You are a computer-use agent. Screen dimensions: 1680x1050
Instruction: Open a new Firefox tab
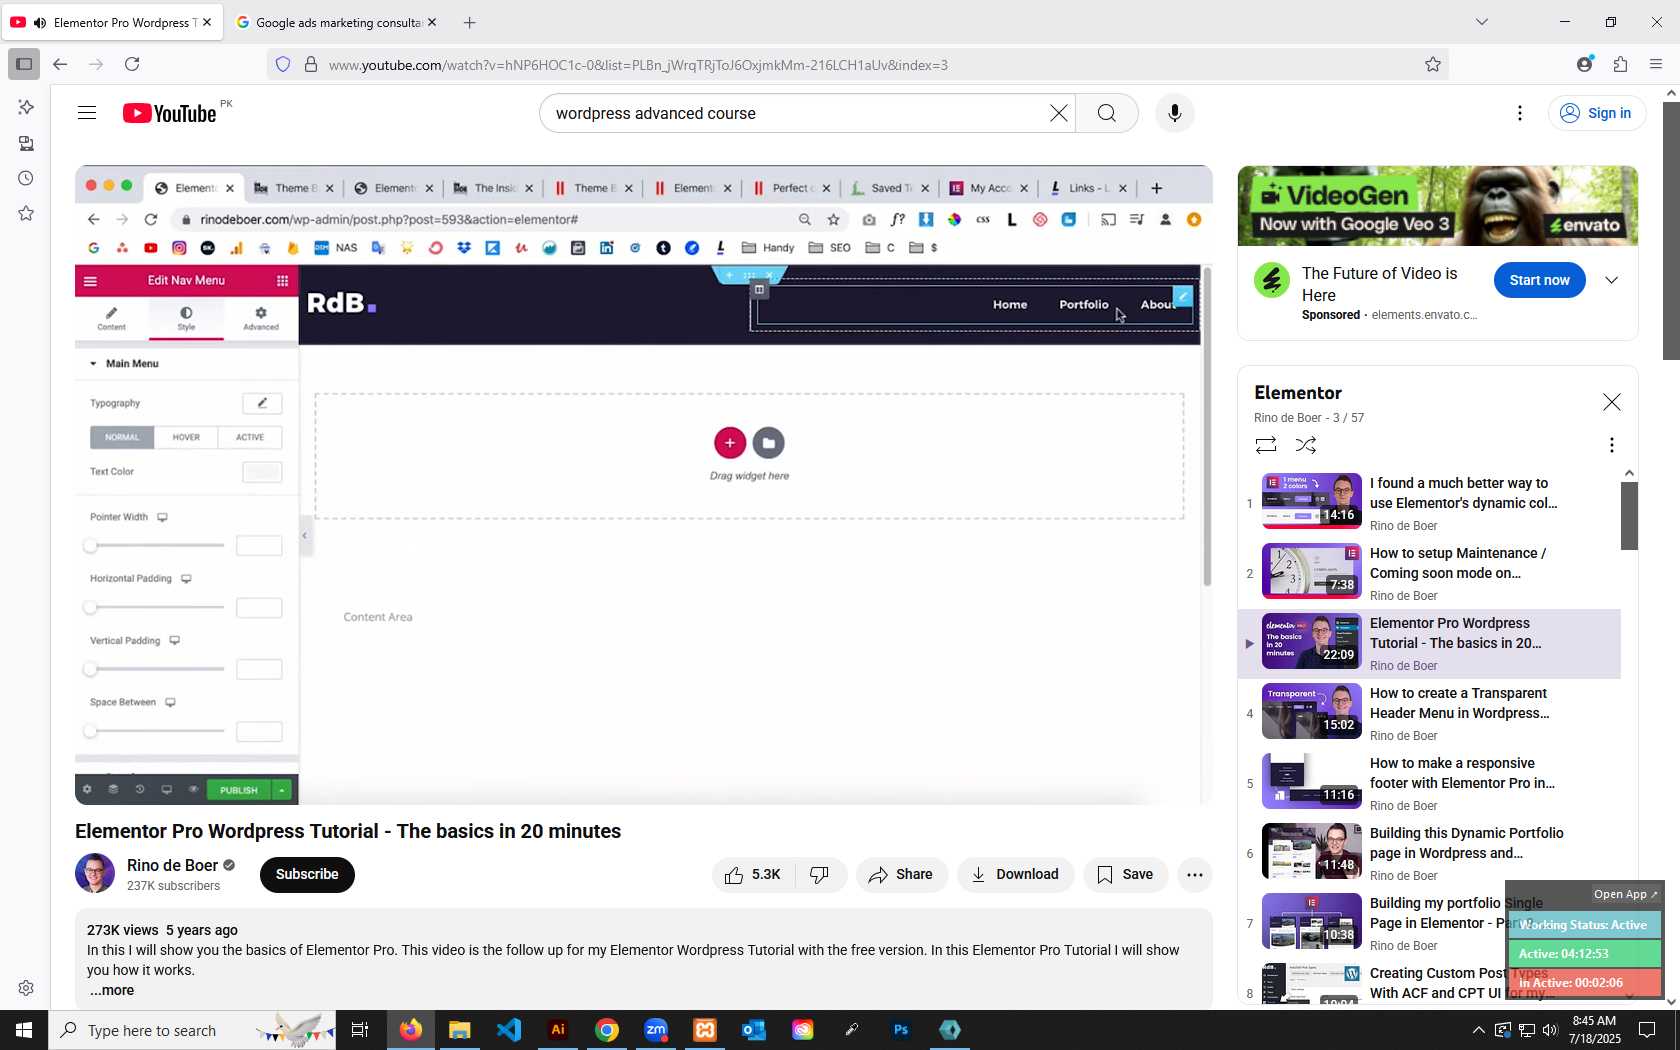point(469,22)
